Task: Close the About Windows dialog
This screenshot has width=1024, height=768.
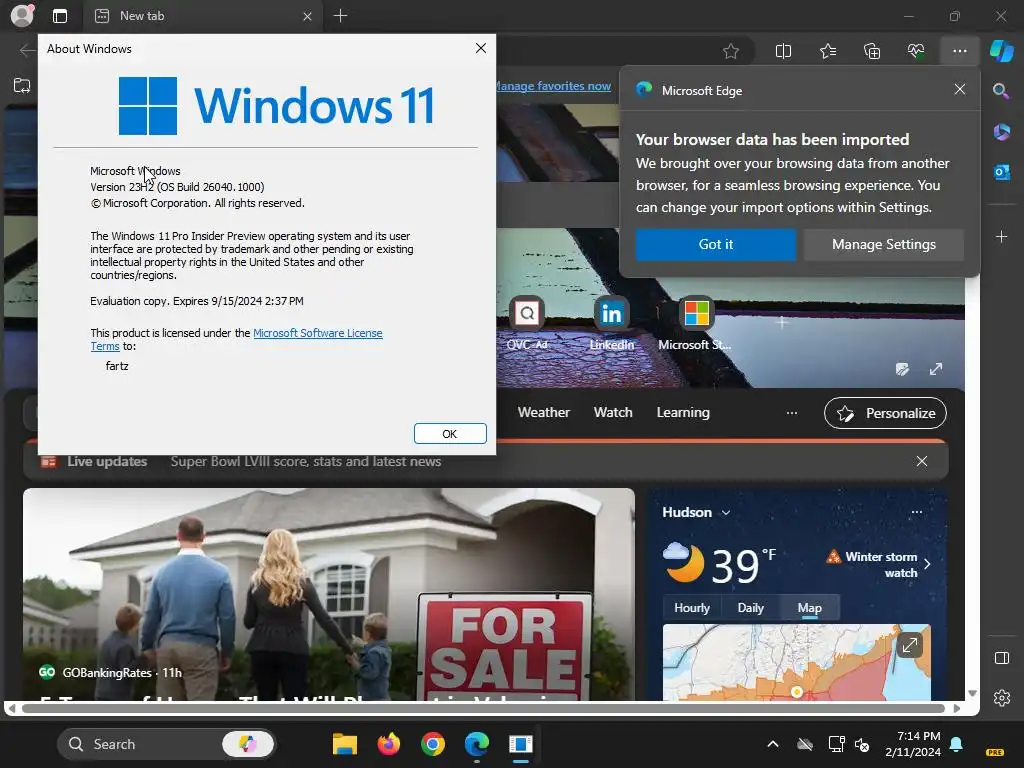Action: point(481,48)
